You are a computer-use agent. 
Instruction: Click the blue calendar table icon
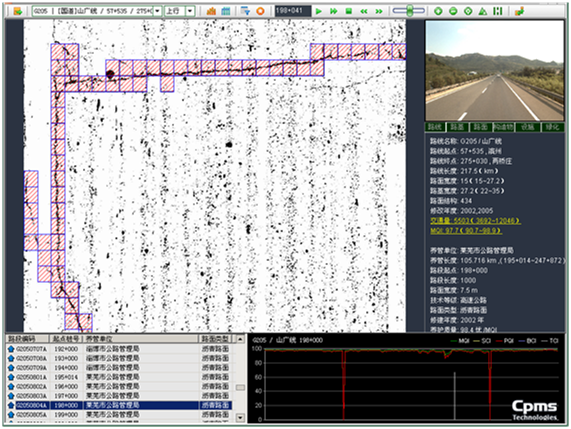[x=226, y=11]
